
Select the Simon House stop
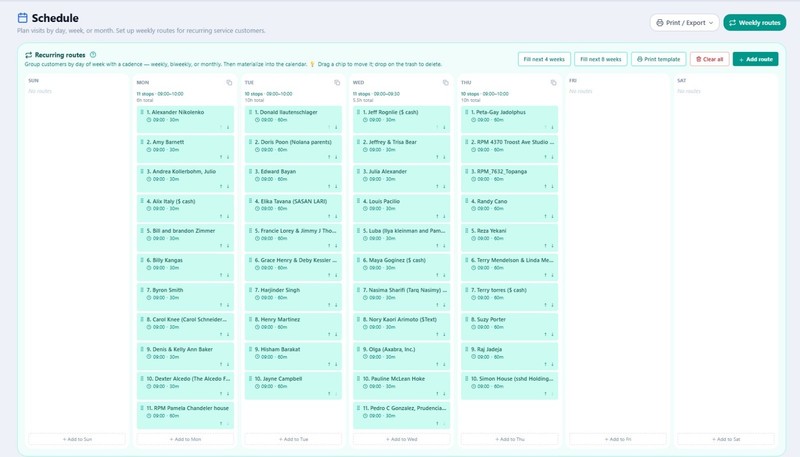510,386
